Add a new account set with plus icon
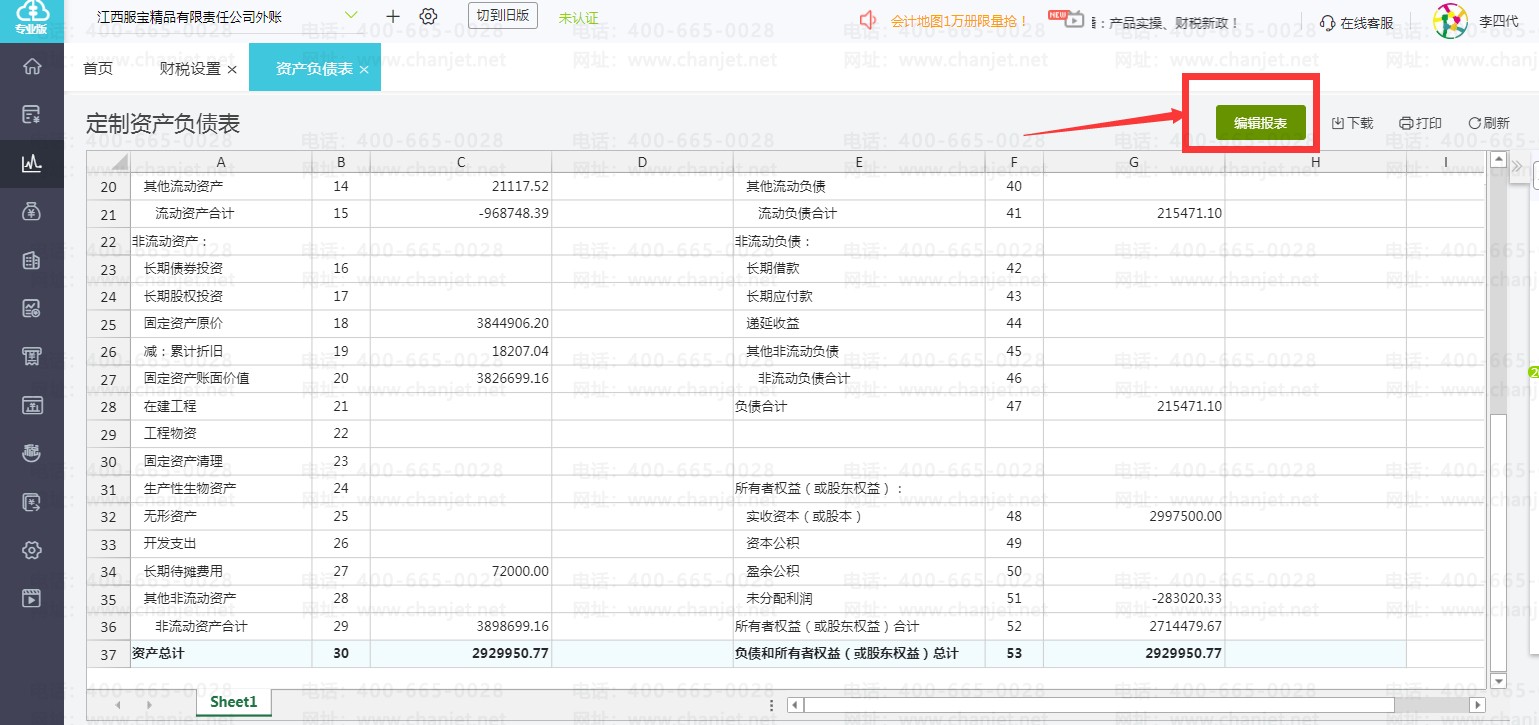The width and height of the screenshot is (1539, 725). 393,17
